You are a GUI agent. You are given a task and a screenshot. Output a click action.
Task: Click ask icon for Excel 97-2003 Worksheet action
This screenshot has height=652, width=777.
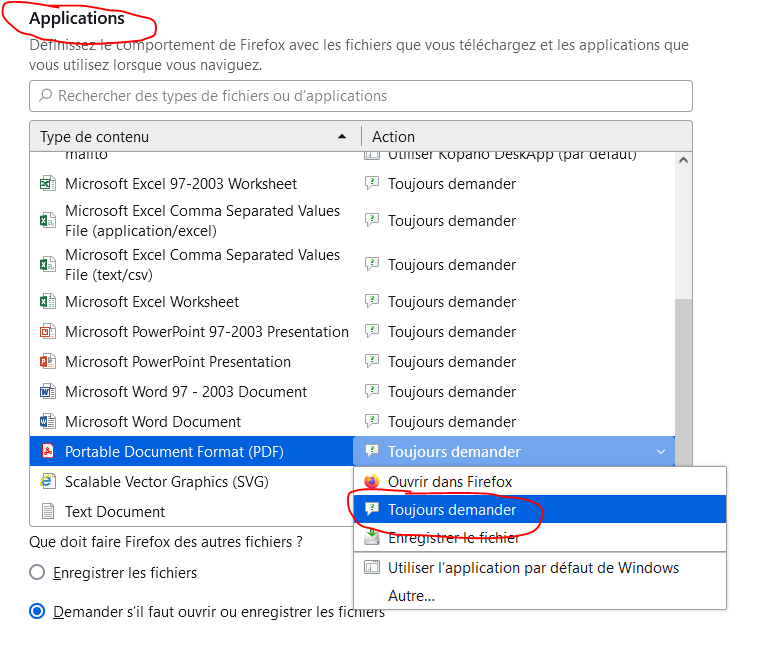click(x=372, y=183)
